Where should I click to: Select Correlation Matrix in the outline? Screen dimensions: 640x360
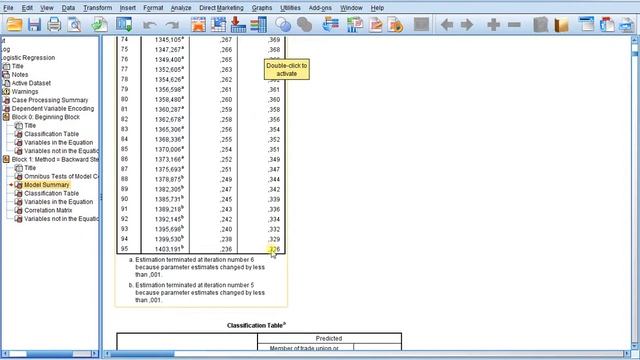point(48,211)
